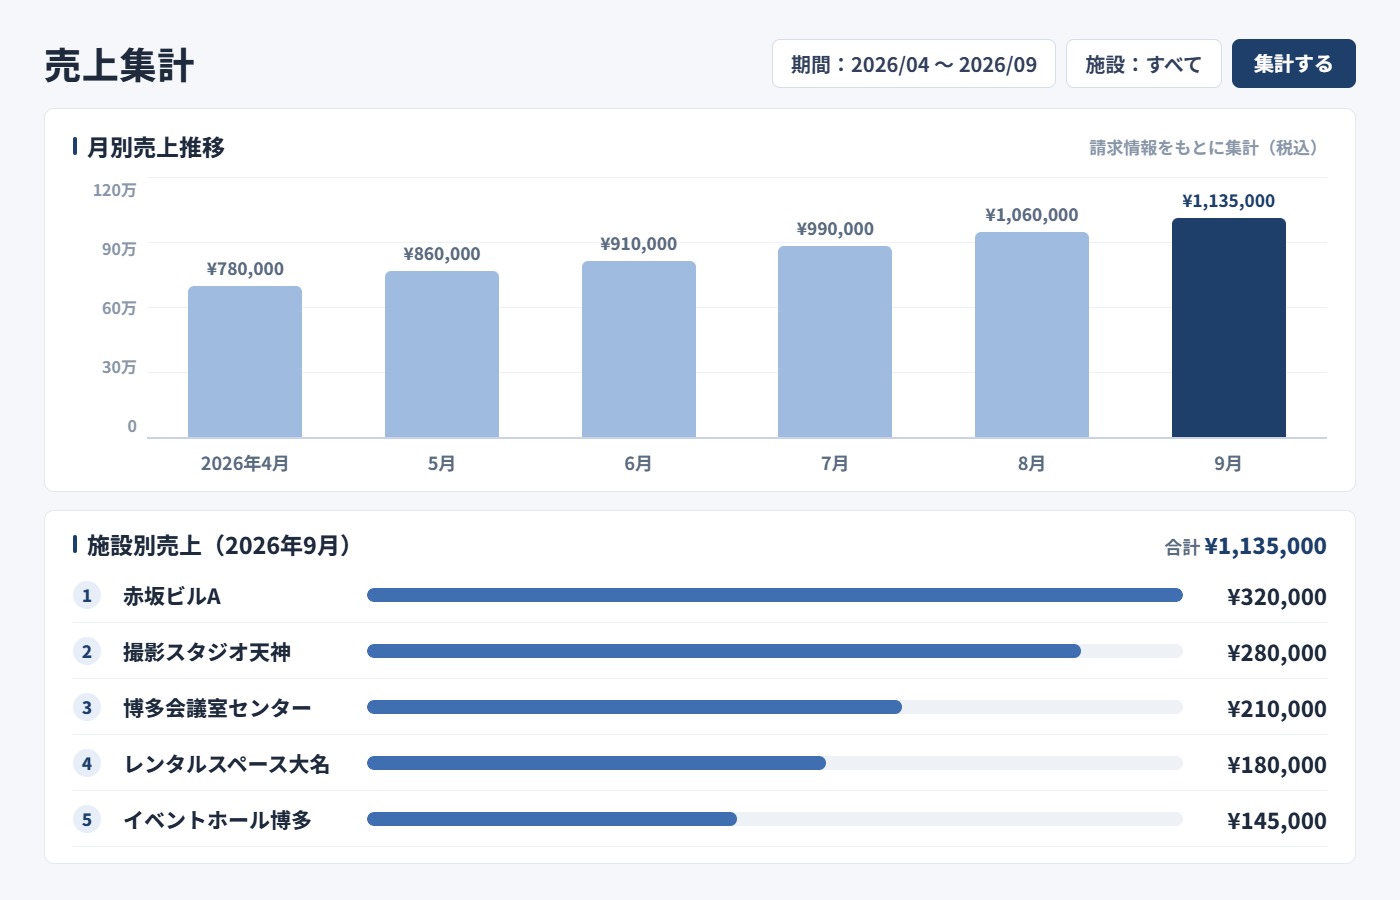Click the ¥780,000 value label
Image resolution: width=1400 pixels, height=900 pixels.
245,269
